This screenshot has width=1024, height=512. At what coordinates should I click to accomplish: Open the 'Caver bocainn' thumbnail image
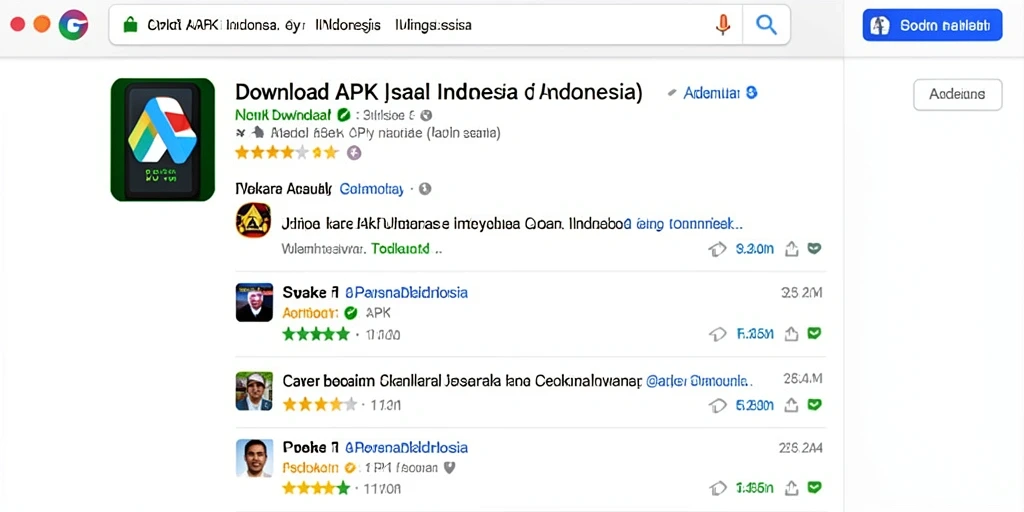tap(254, 391)
